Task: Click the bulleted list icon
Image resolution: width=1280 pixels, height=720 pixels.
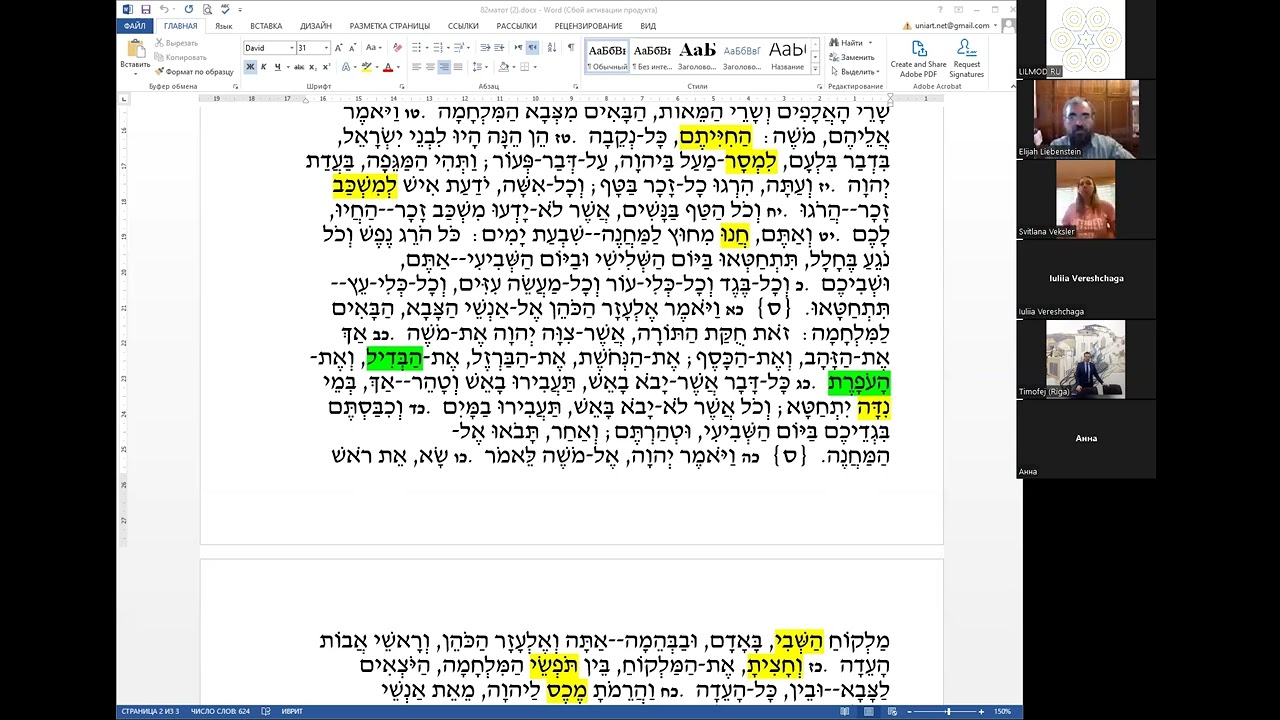Action: (417, 48)
